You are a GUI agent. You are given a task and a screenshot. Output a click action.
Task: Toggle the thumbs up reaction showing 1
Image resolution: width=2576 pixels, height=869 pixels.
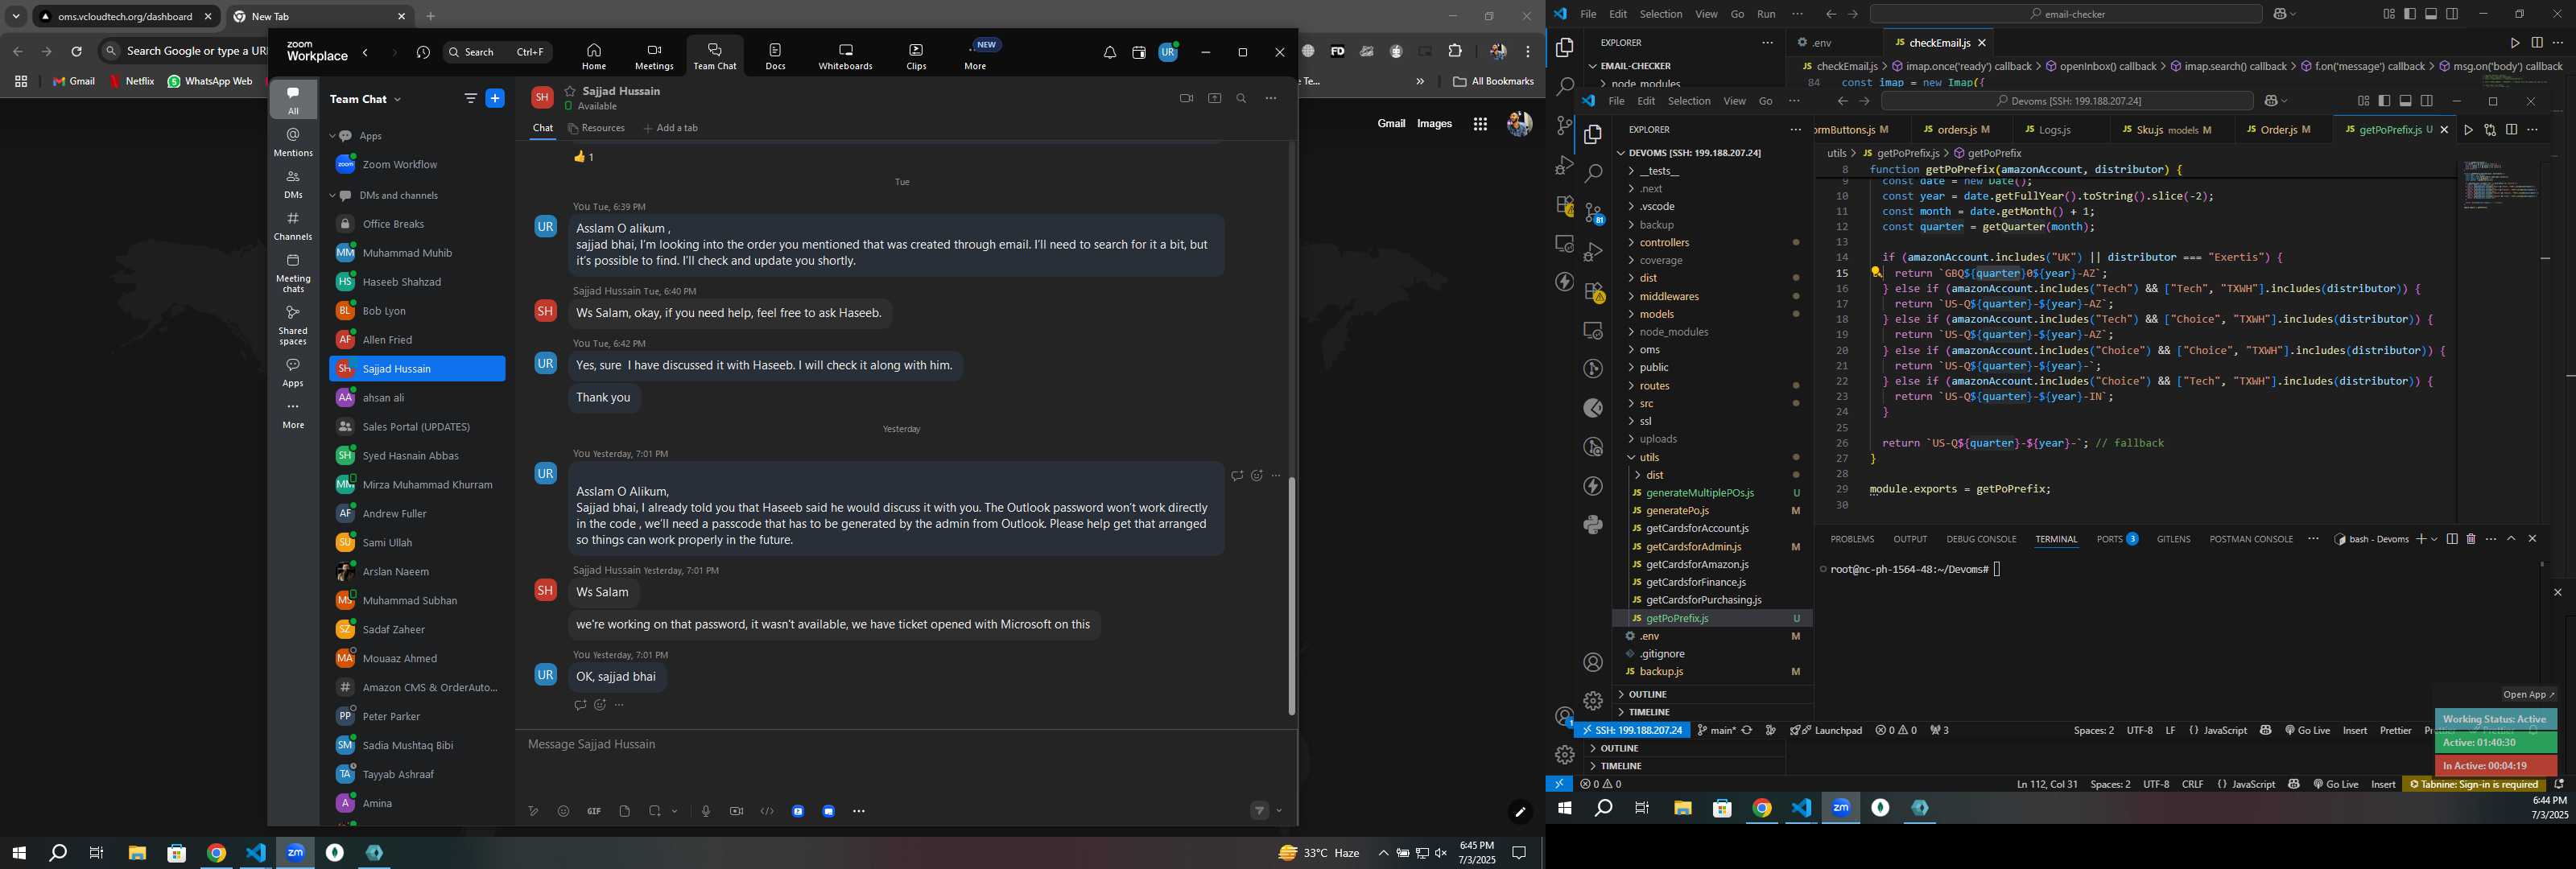(x=584, y=157)
